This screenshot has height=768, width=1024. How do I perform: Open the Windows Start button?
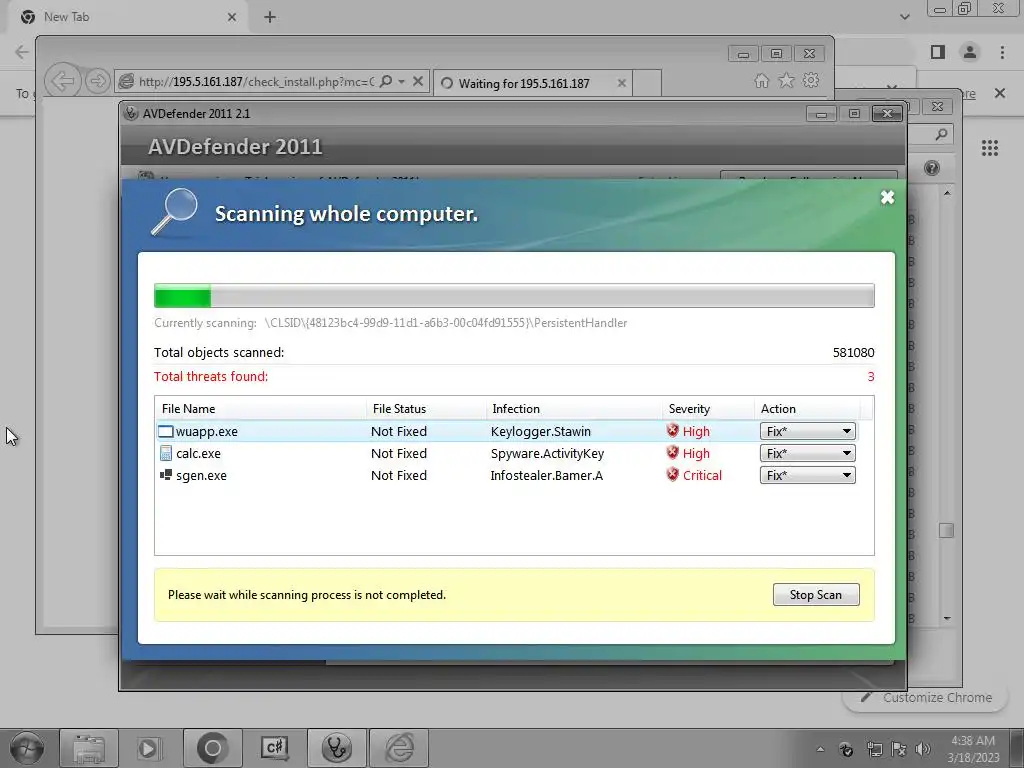(27, 748)
